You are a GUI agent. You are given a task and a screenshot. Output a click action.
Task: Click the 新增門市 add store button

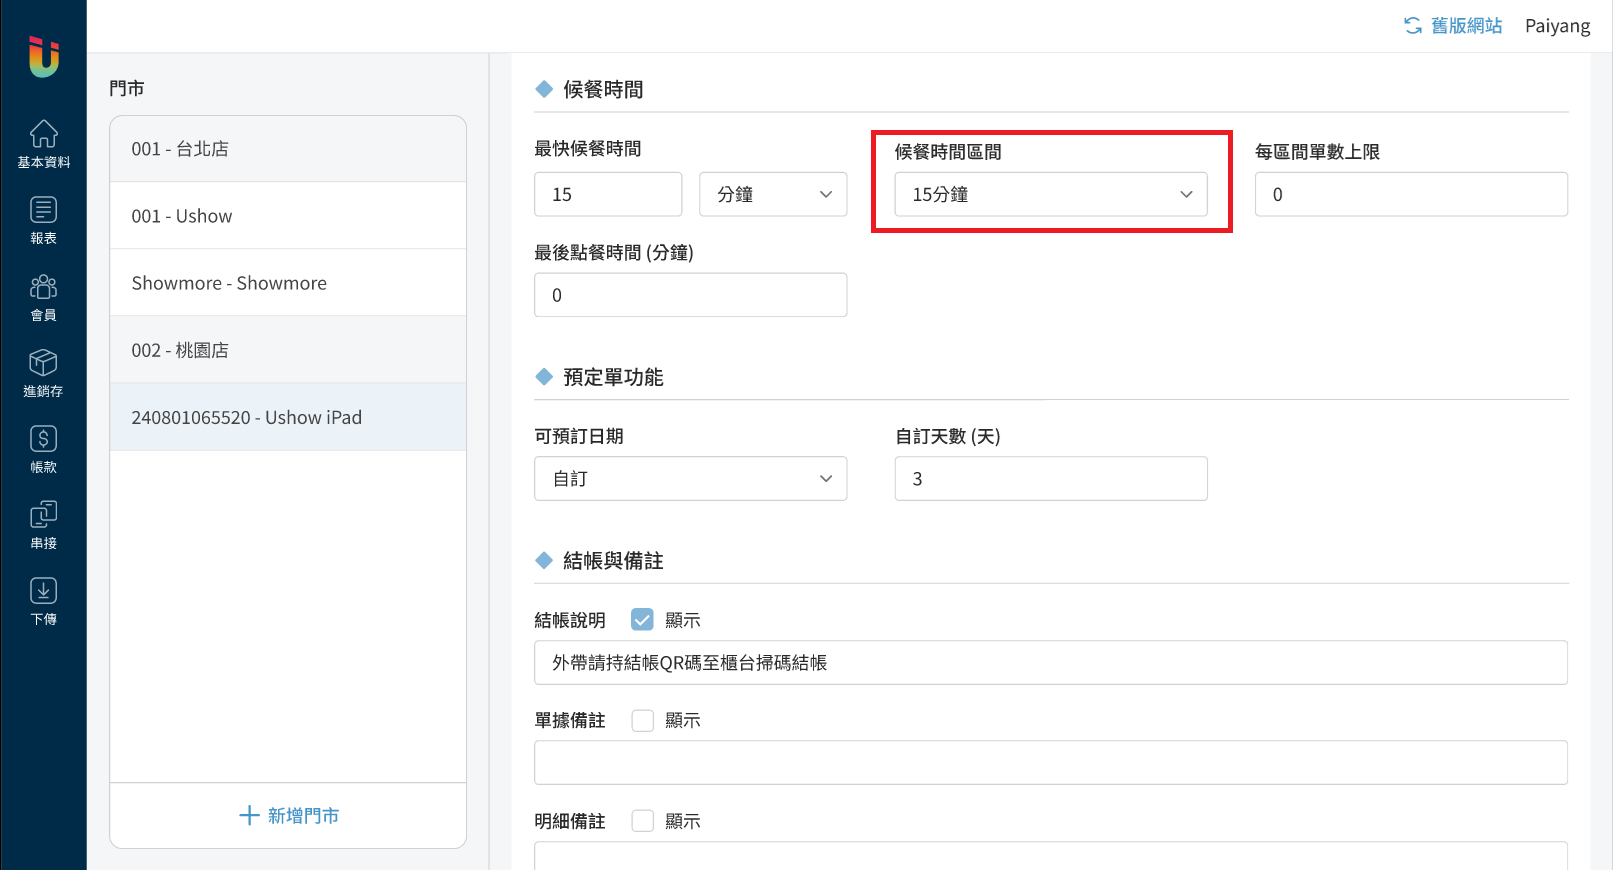[288, 816]
